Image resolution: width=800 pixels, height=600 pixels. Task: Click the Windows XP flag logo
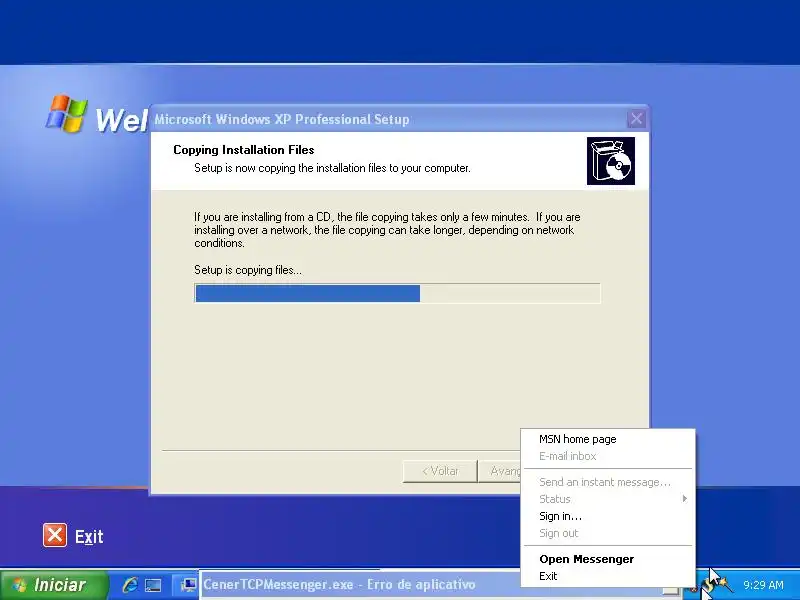click(66, 113)
